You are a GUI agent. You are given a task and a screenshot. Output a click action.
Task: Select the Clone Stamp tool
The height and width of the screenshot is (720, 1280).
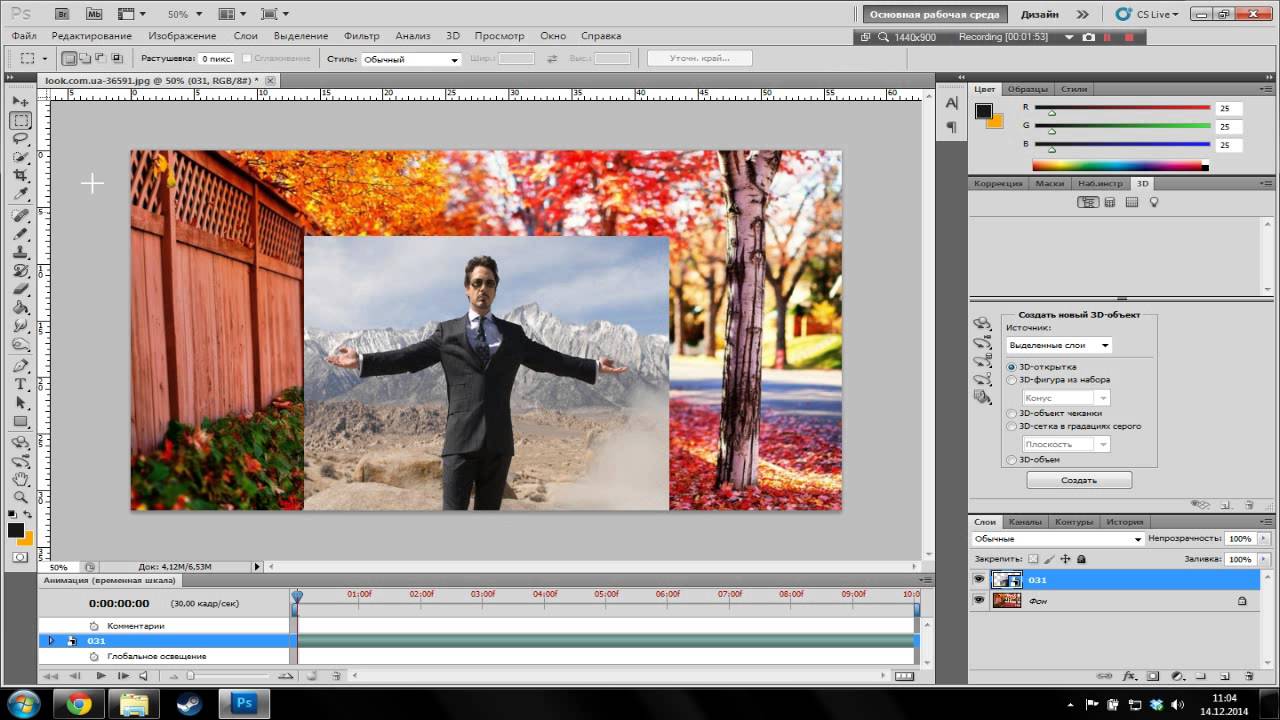[20, 252]
